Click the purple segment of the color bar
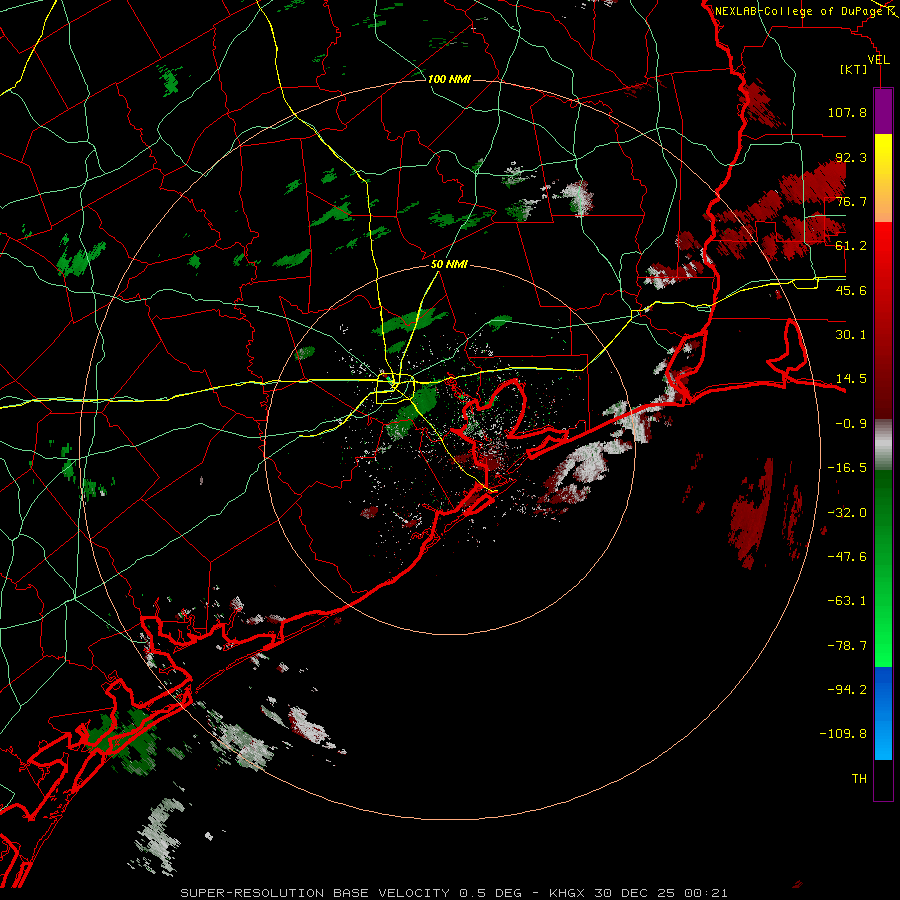 tap(883, 111)
